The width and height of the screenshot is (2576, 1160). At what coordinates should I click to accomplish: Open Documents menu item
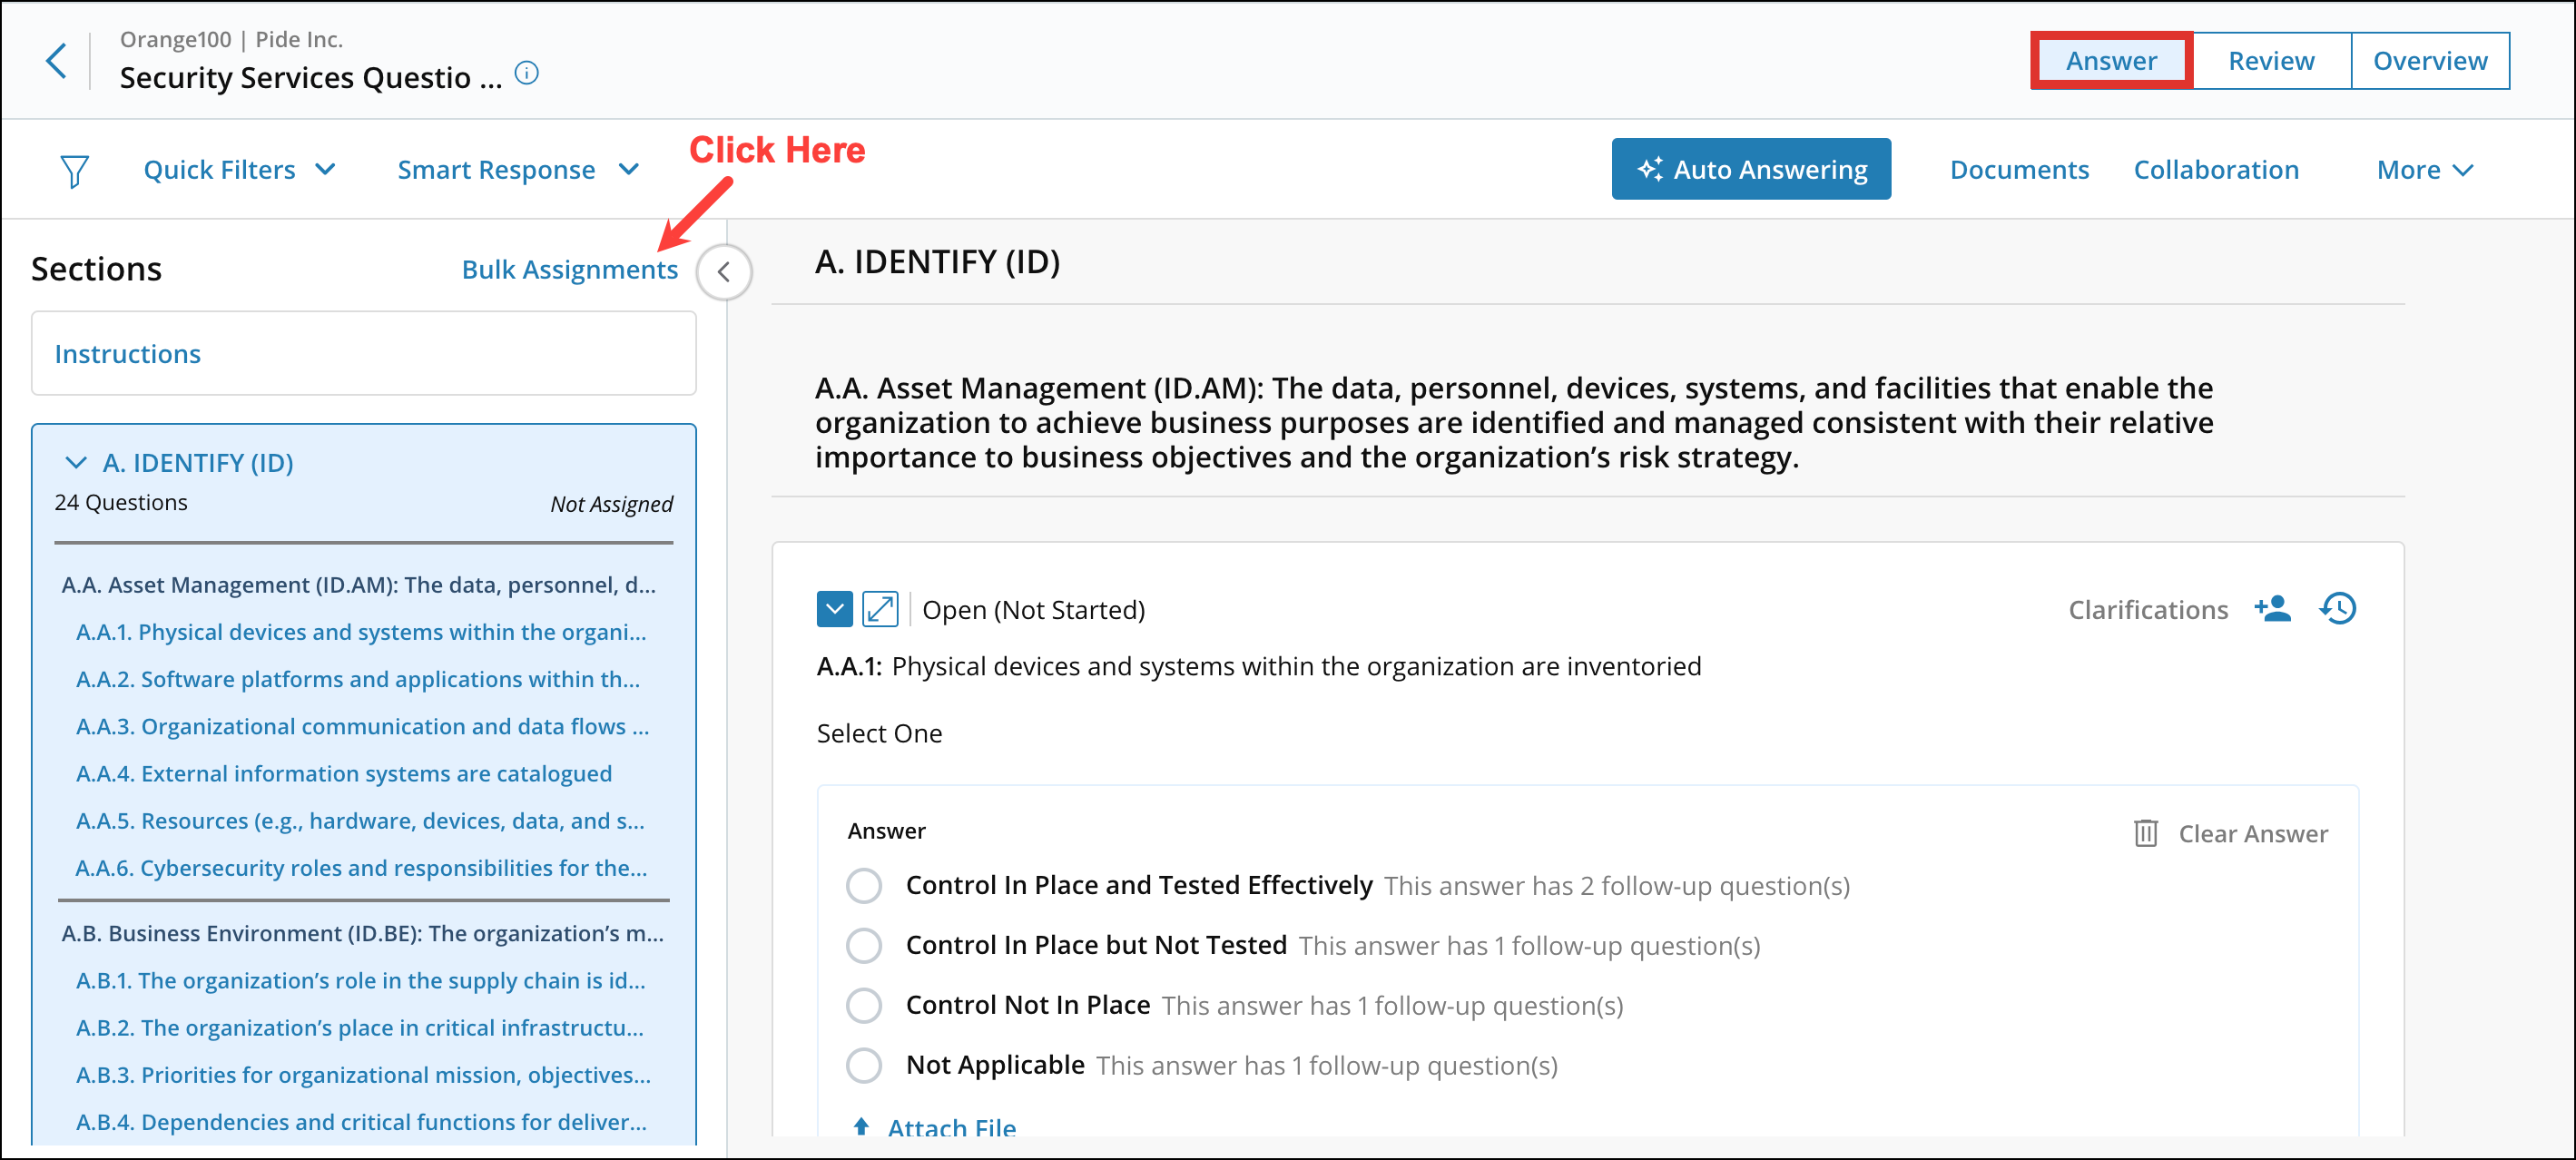click(x=2019, y=170)
